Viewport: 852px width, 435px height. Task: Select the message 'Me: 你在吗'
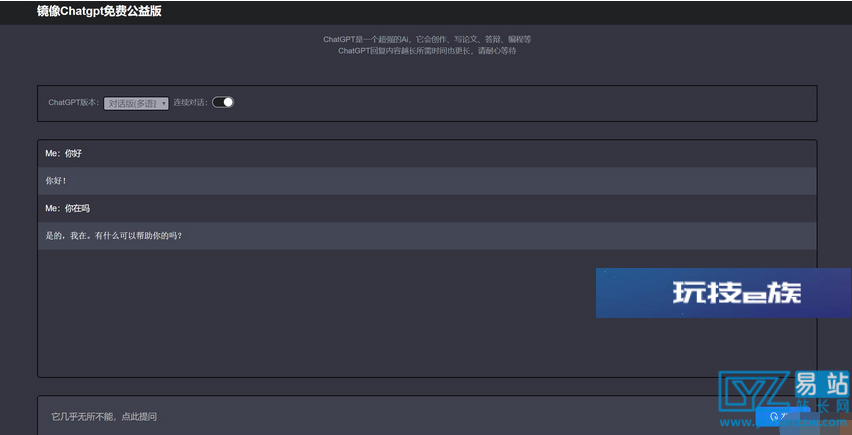point(427,208)
